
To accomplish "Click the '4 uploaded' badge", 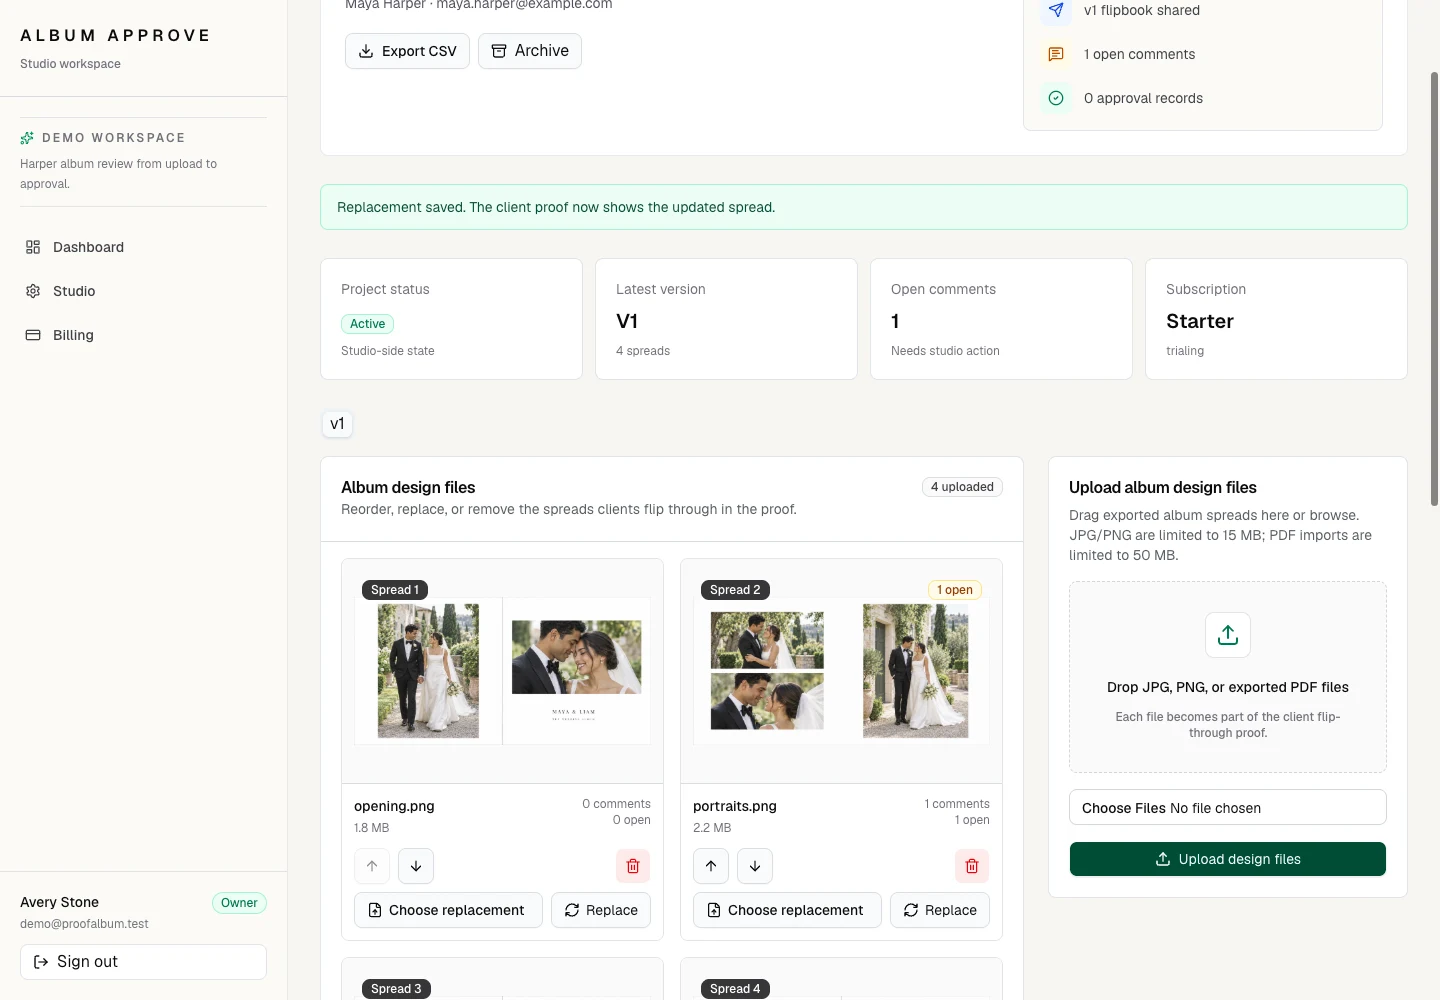I will pos(962,487).
